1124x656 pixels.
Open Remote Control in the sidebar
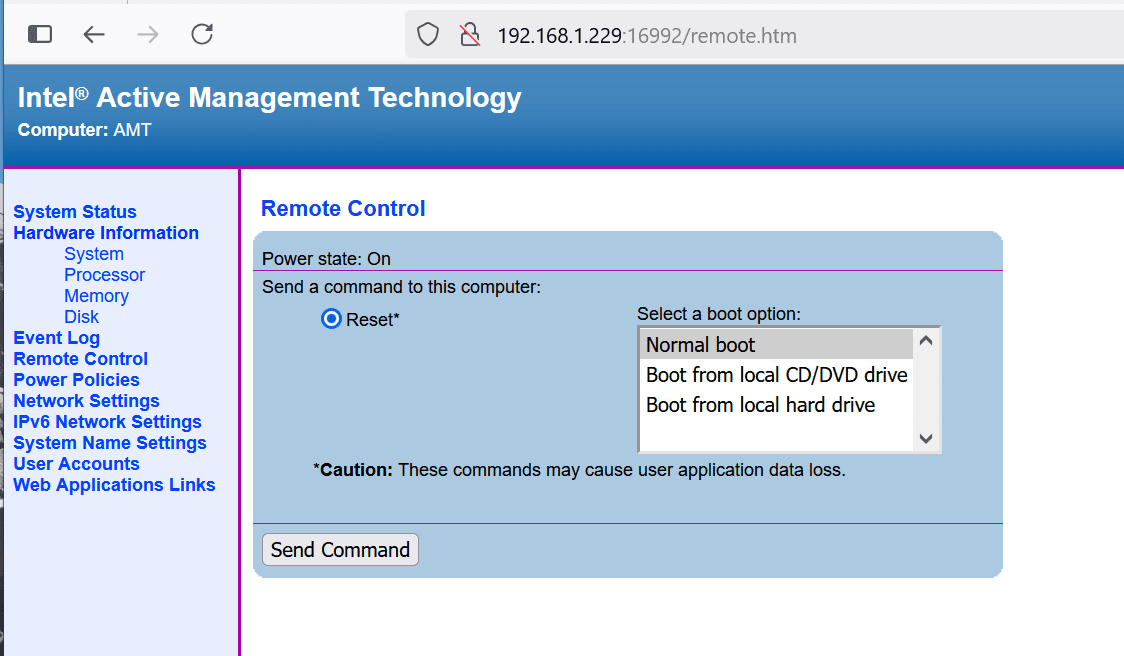[80, 358]
